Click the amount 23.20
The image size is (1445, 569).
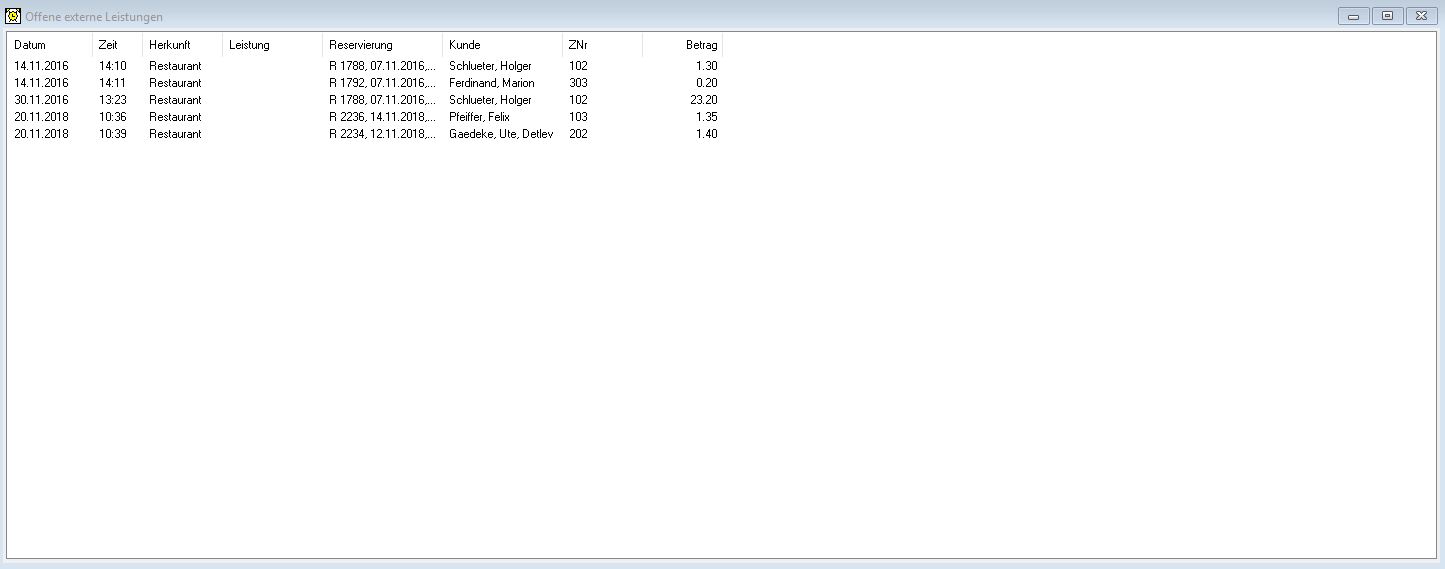704,100
